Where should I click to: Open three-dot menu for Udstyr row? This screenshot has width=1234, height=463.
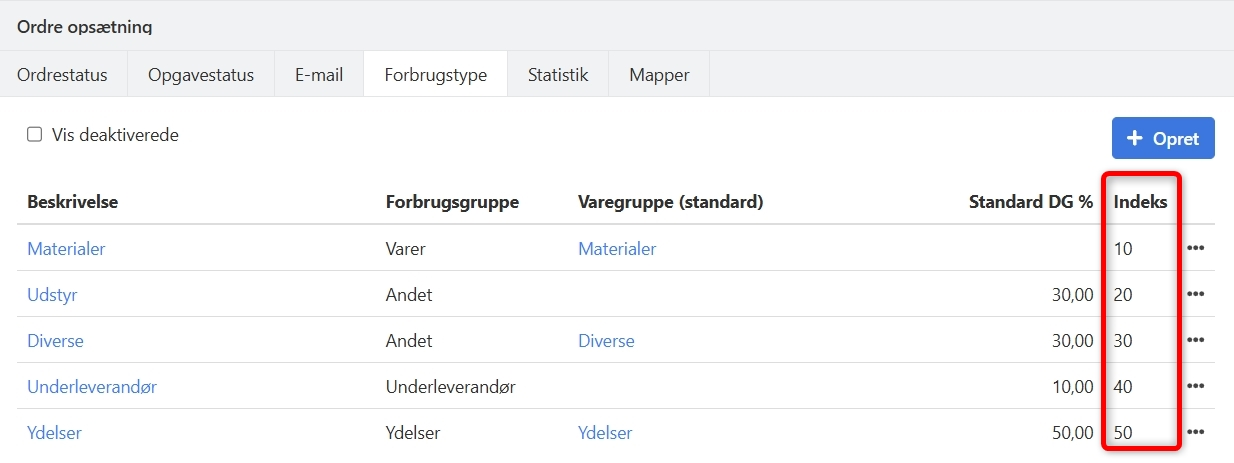click(x=1195, y=294)
